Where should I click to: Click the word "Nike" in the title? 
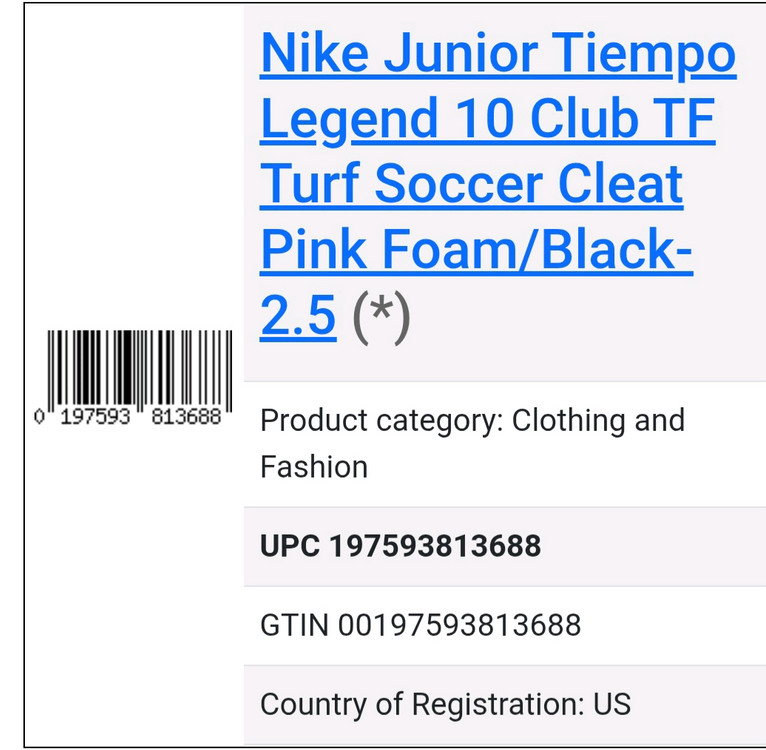click(x=305, y=55)
